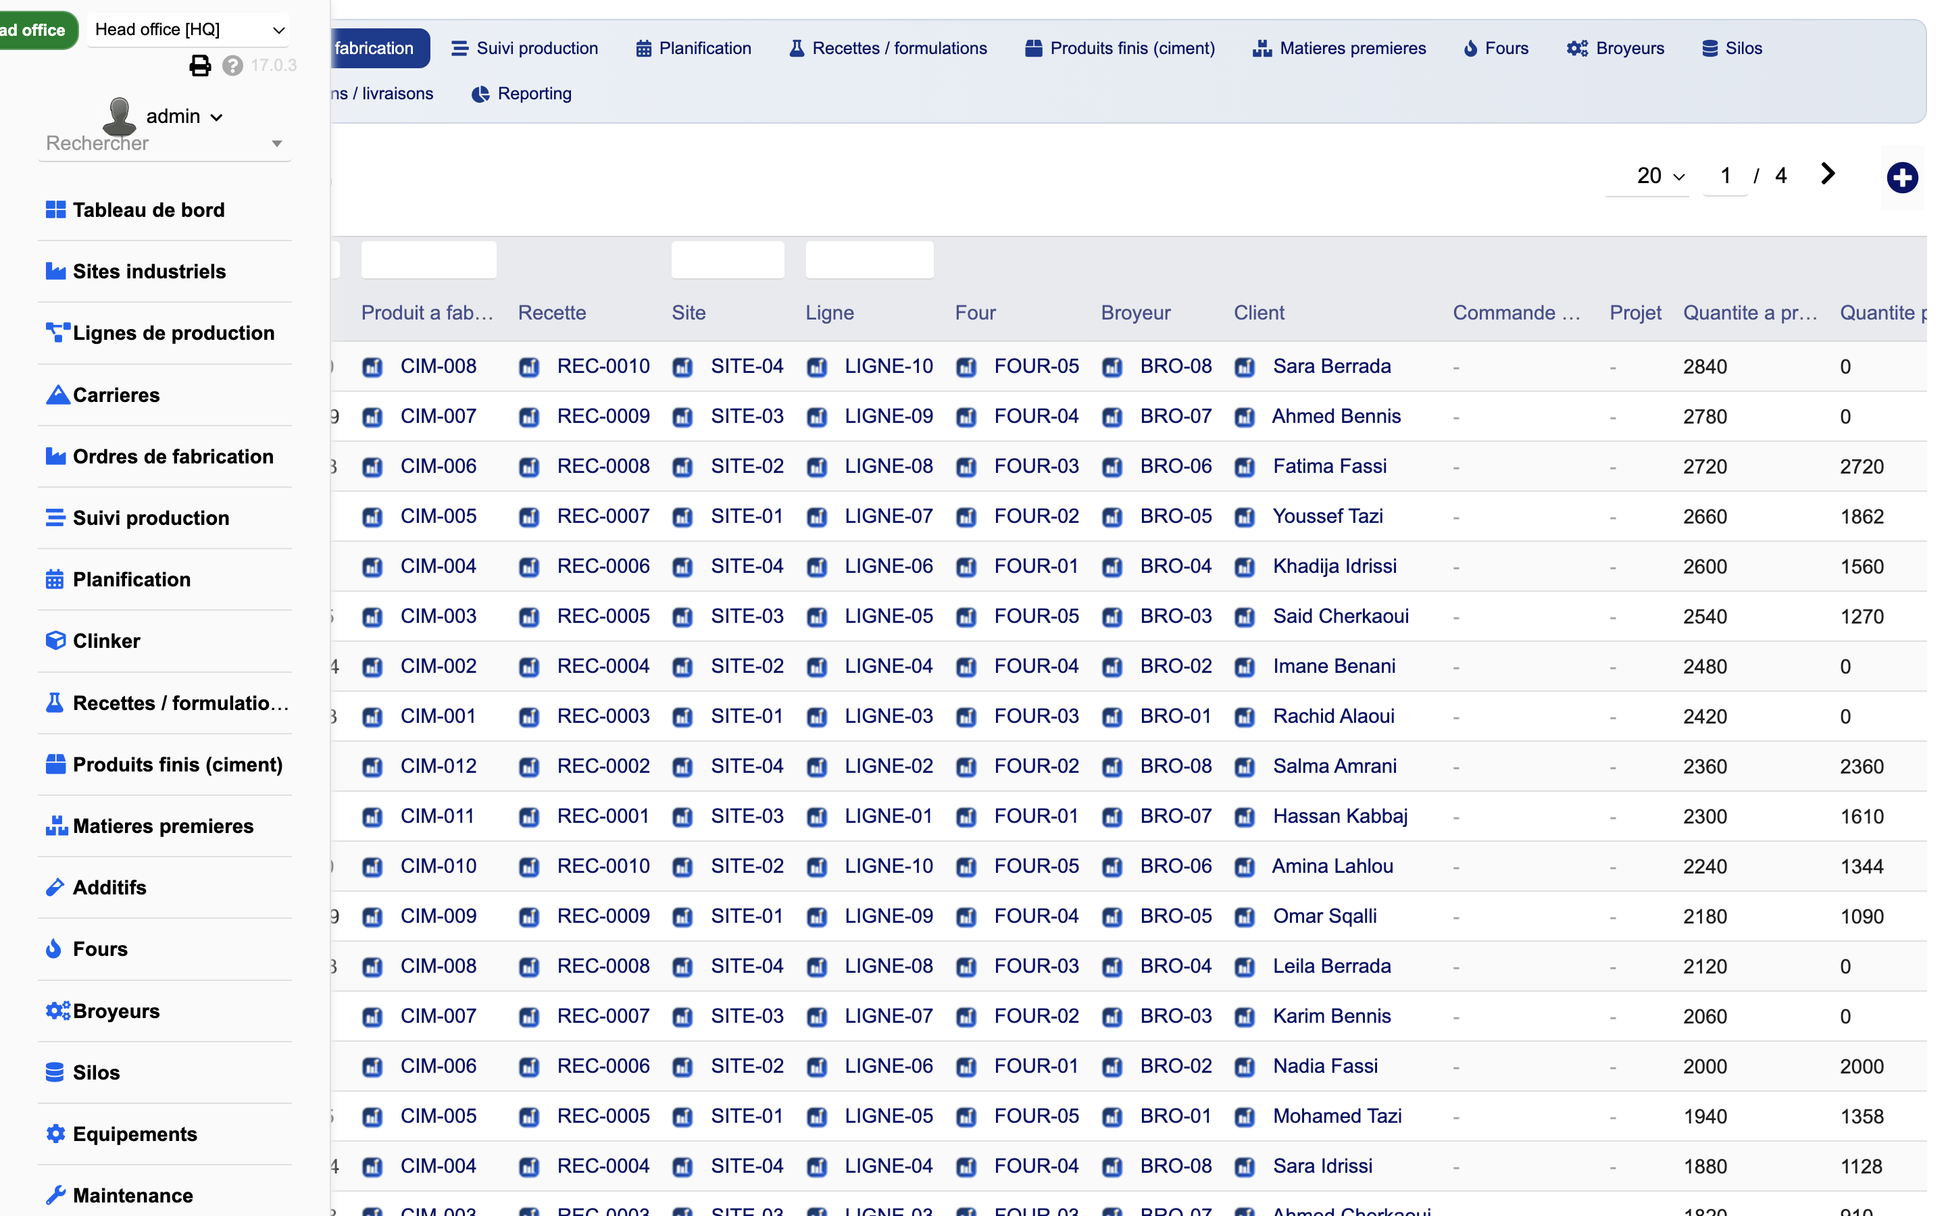Sort by the Four column header
Viewport: 1946px width, 1216px height.
click(x=975, y=313)
